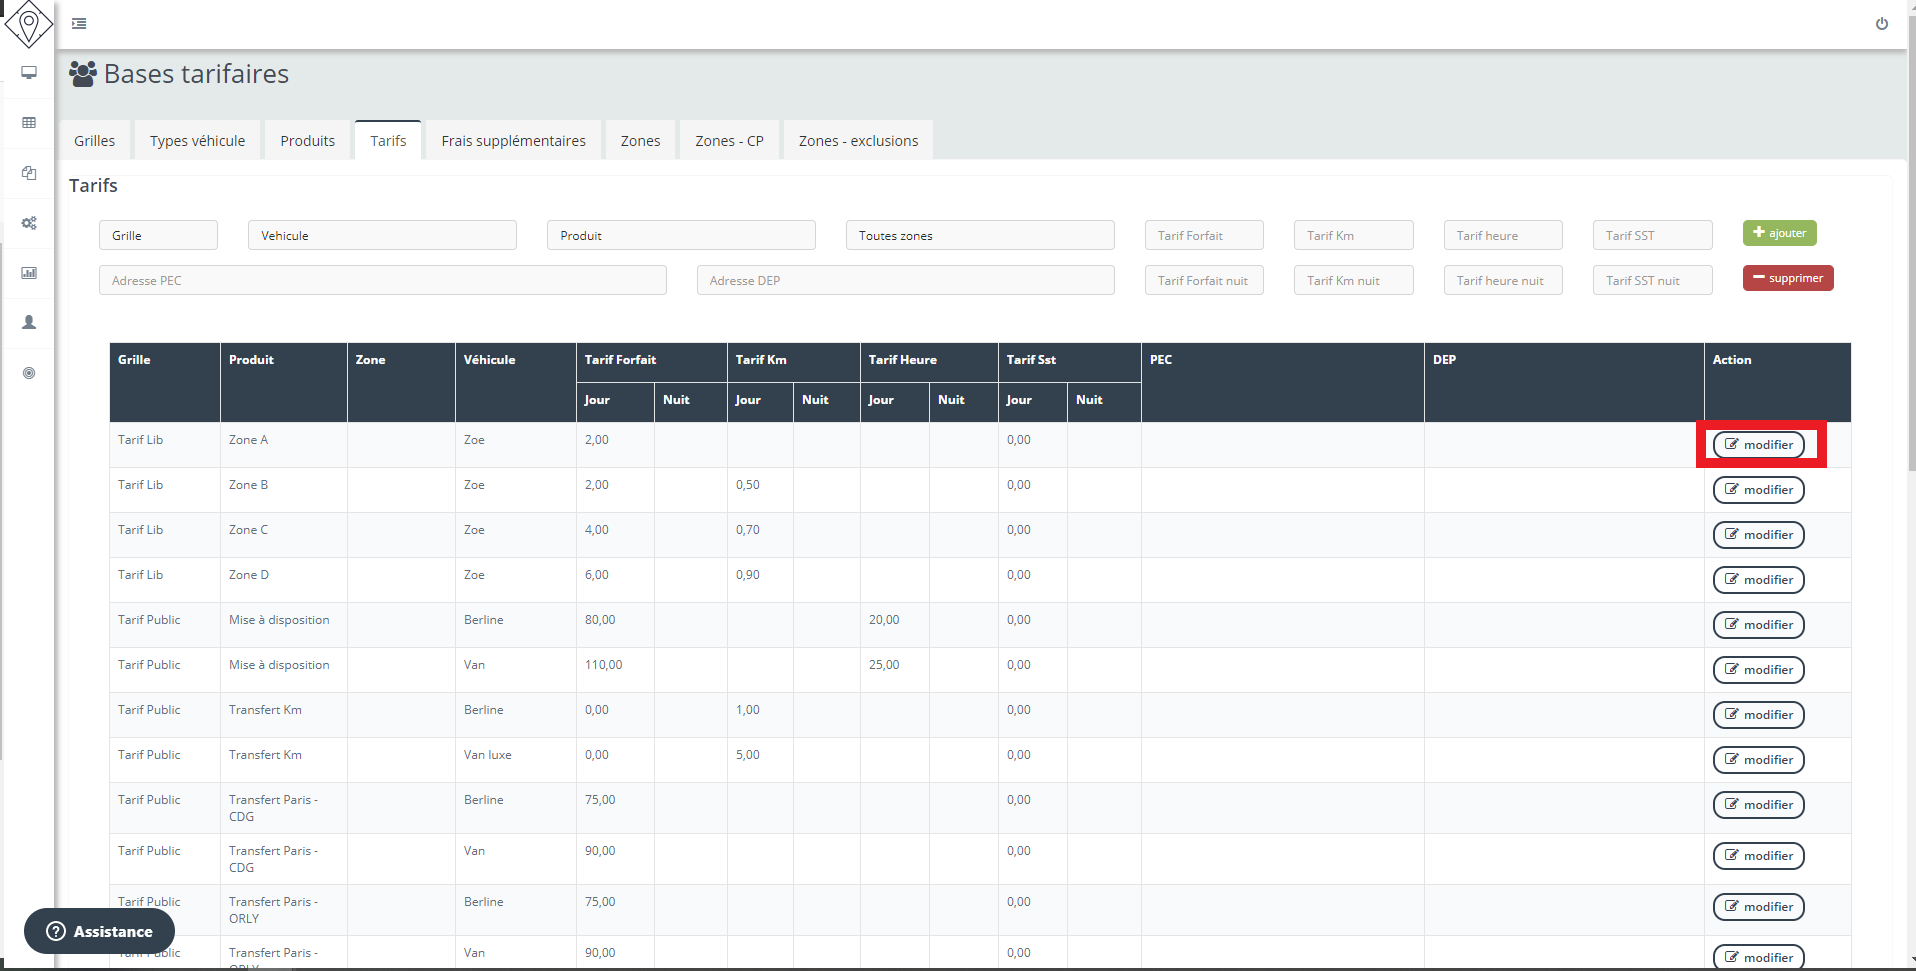Click modifier for Tarif Lib Zone A
1916x971 pixels.
click(x=1758, y=445)
